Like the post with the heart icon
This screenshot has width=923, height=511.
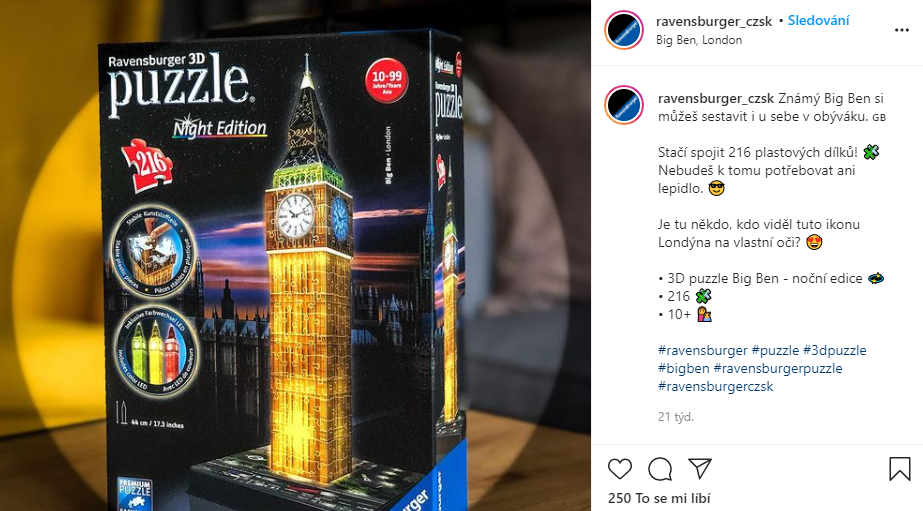tap(620, 469)
